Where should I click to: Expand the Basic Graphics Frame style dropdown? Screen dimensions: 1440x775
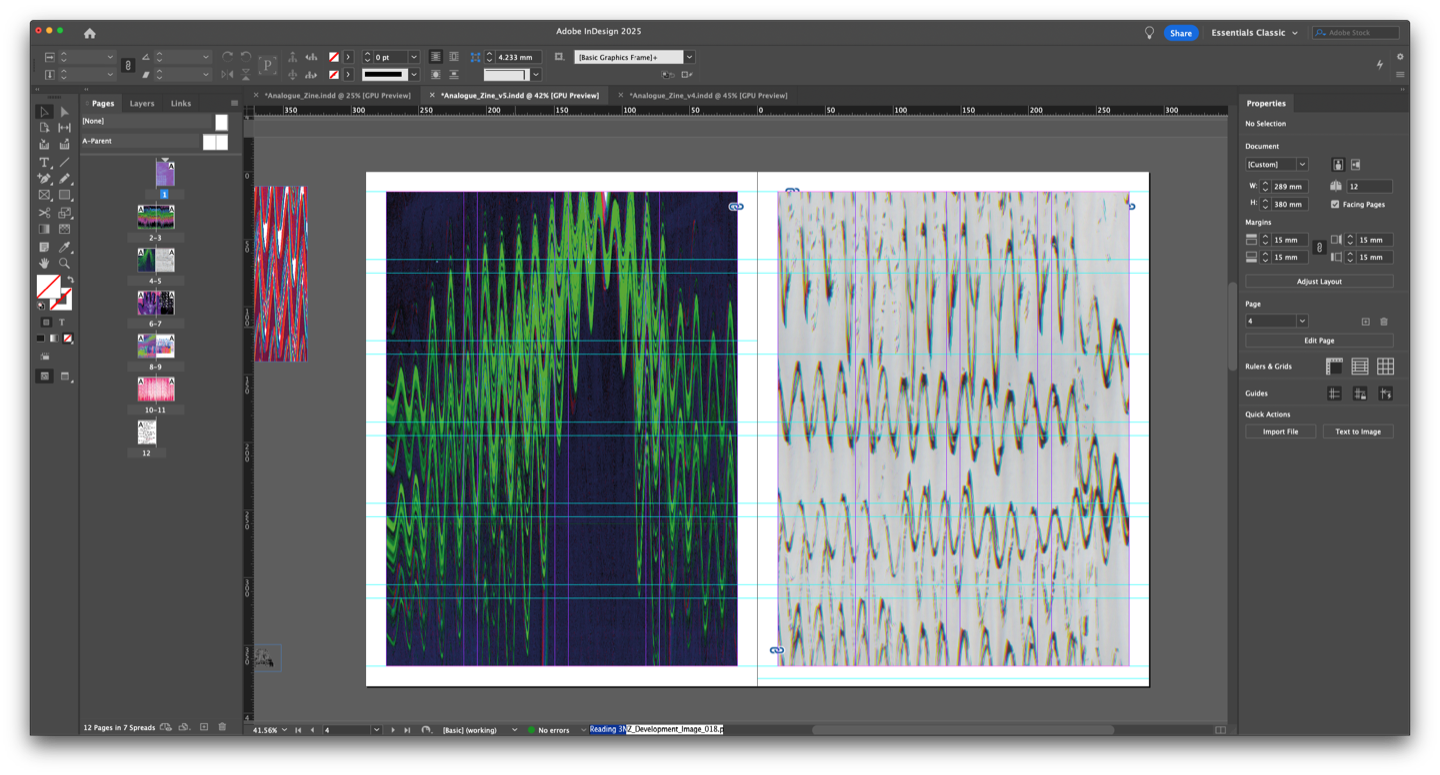click(x=689, y=57)
